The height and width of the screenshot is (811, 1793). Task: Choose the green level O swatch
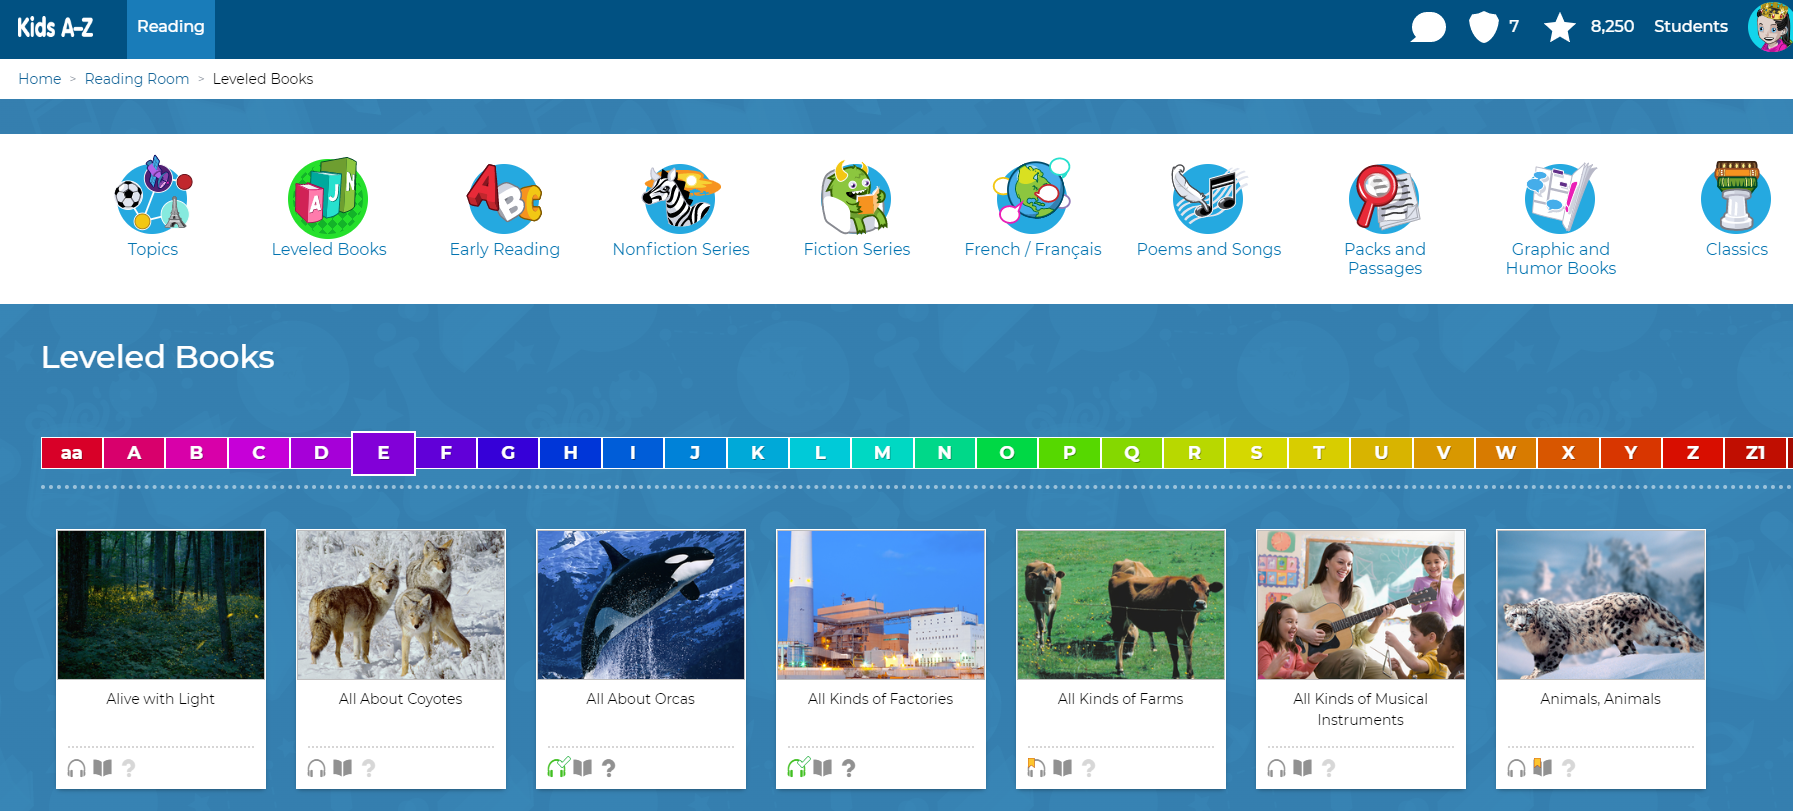pyautogui.click(x=1007, y=453)
